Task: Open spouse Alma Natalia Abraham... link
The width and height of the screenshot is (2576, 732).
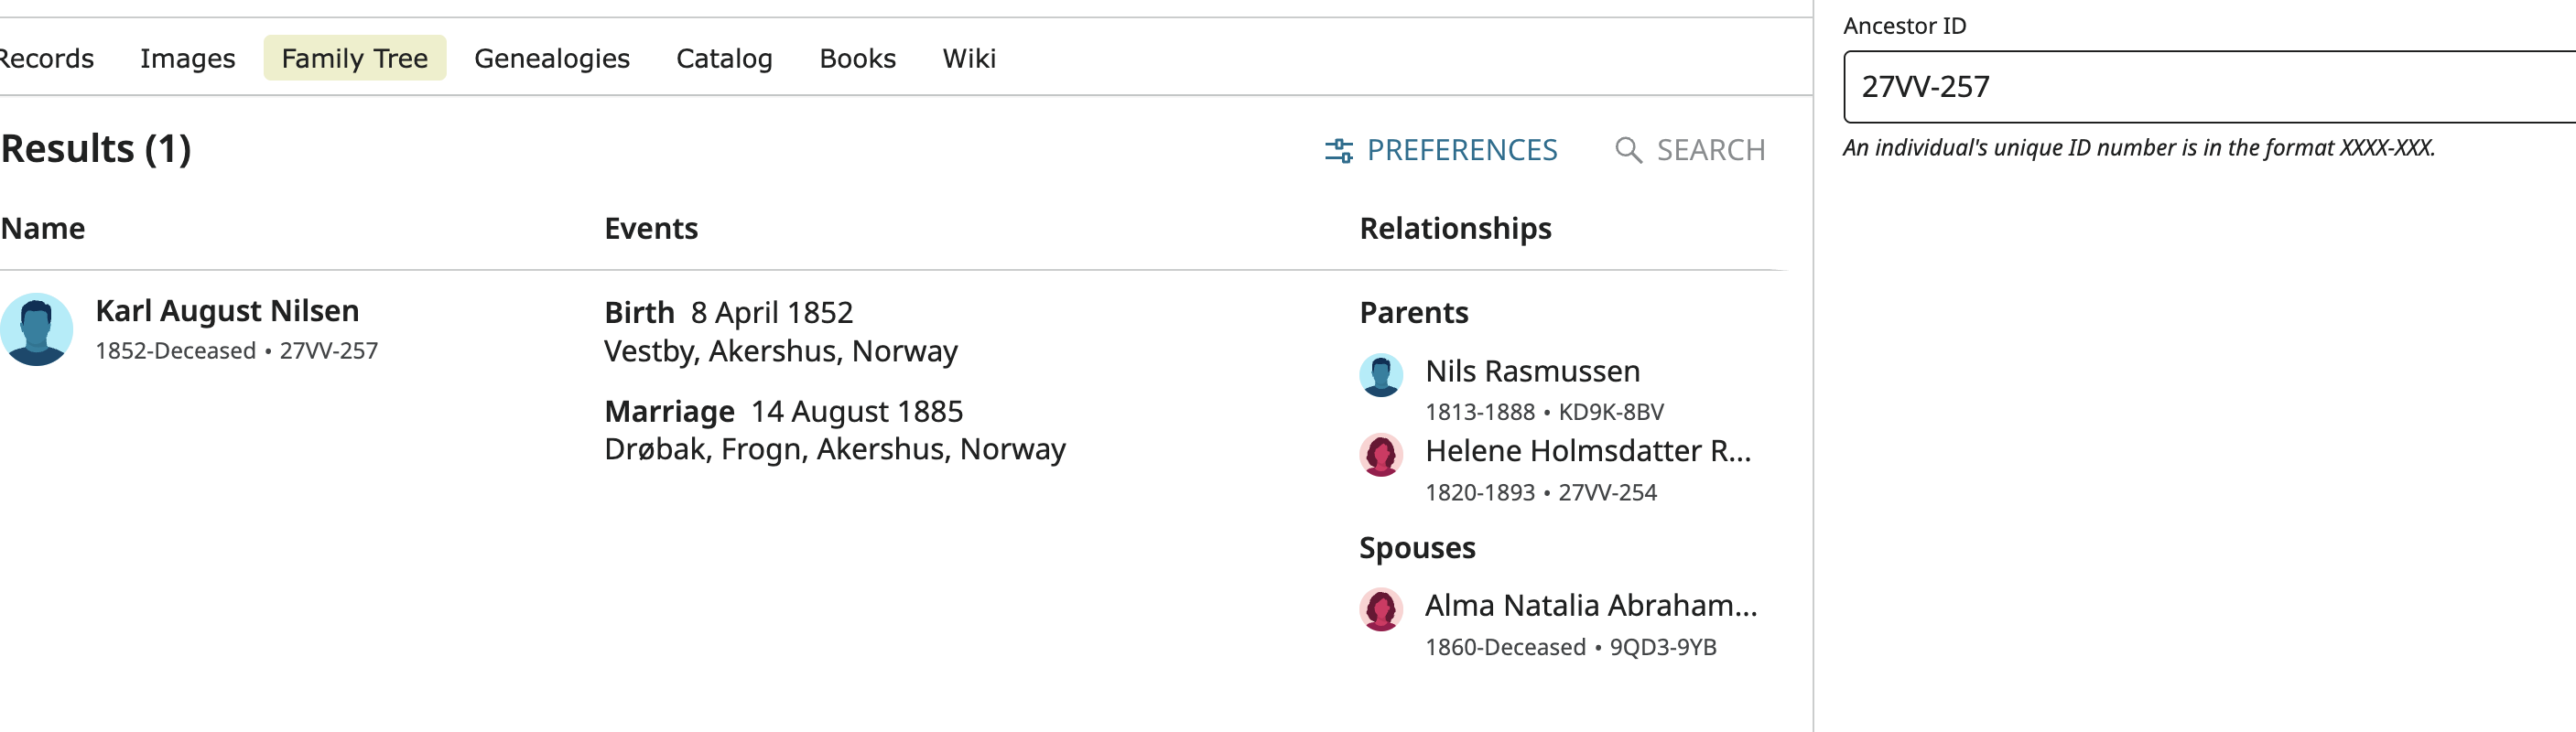Action: tap(1591, 605)
